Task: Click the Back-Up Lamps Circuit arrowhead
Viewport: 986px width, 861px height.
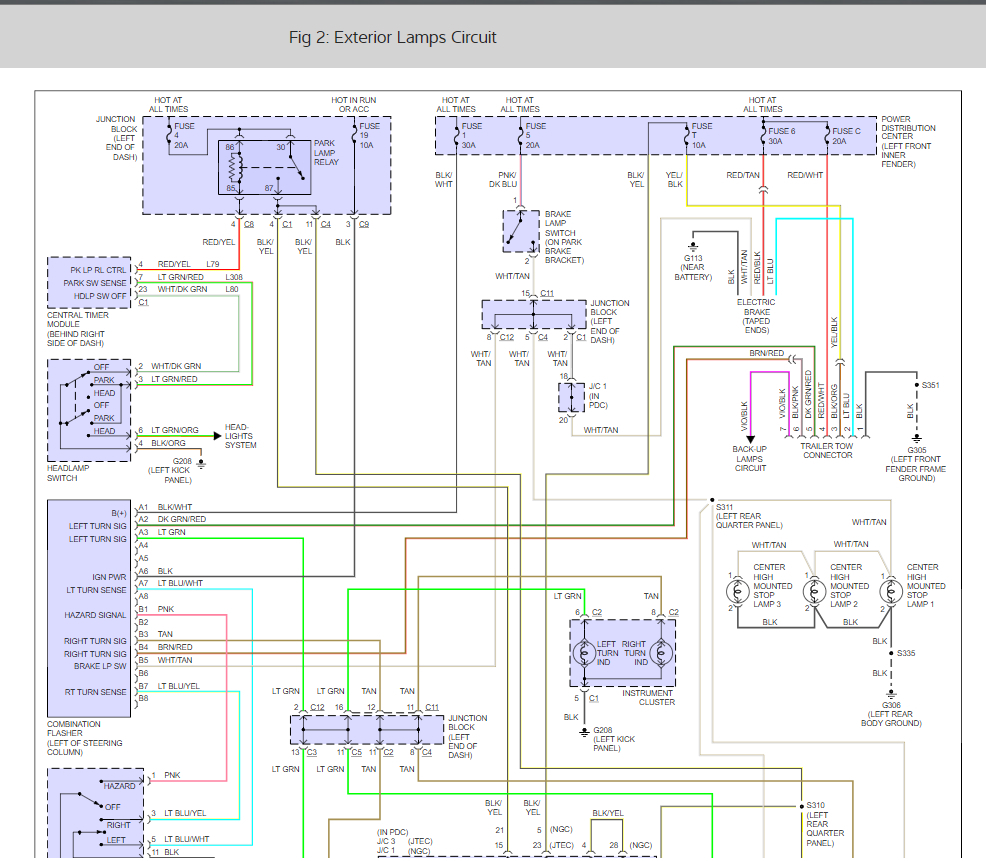Action: (x=750, y=440)
